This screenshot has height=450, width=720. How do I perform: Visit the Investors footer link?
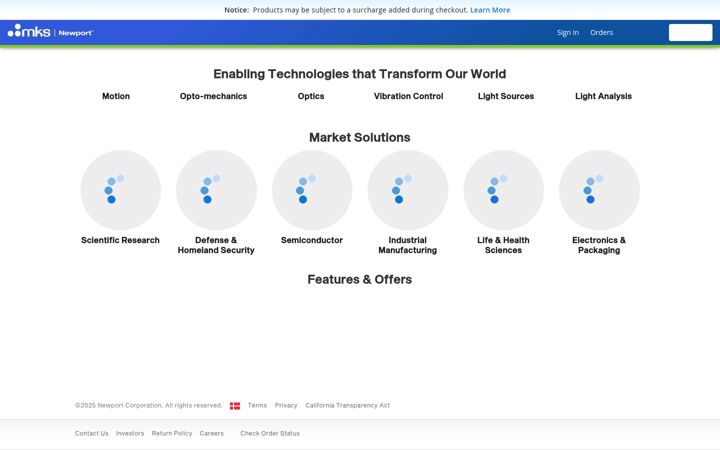[x=130, y=433]
